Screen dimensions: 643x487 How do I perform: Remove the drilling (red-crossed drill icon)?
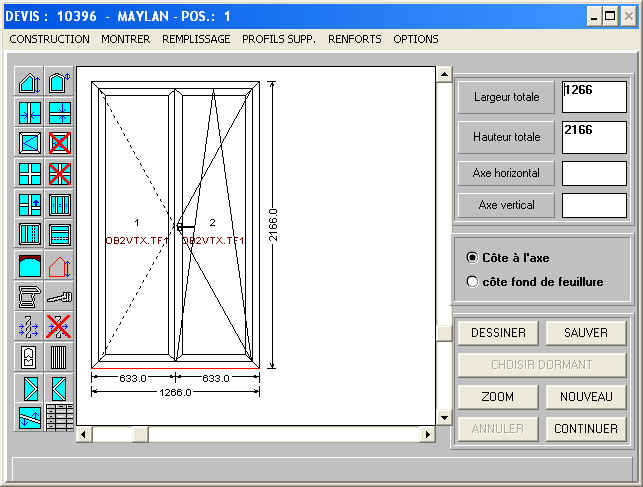tap(59, 326)
